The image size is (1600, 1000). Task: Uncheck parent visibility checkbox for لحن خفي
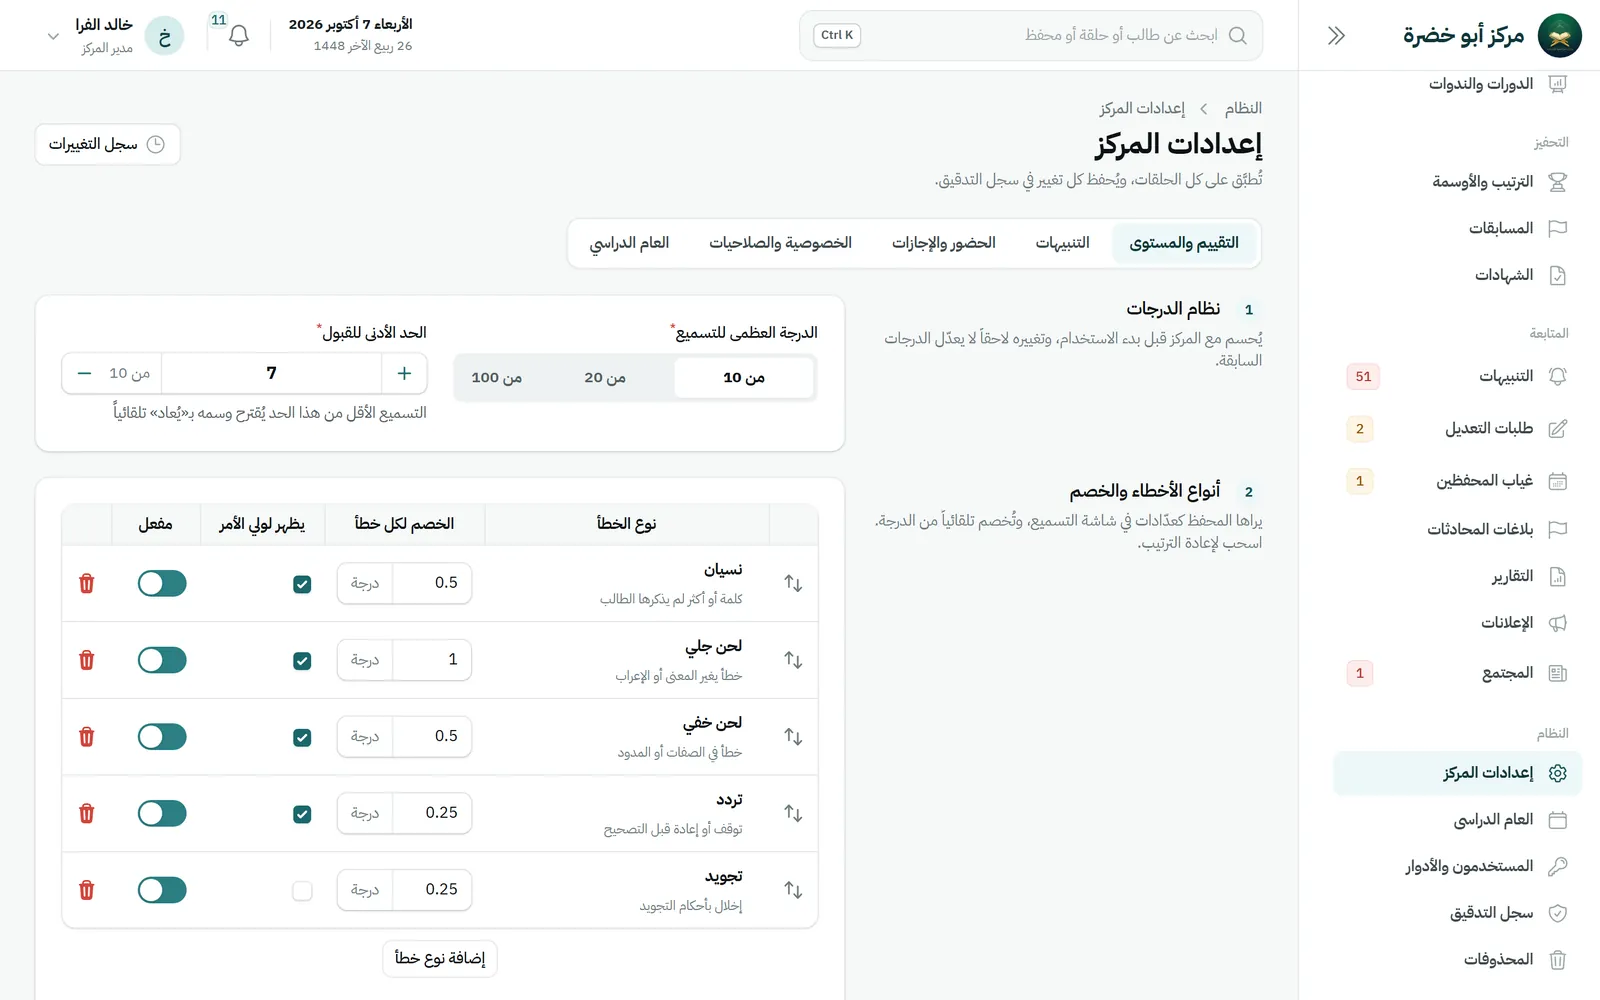(302, 738)
